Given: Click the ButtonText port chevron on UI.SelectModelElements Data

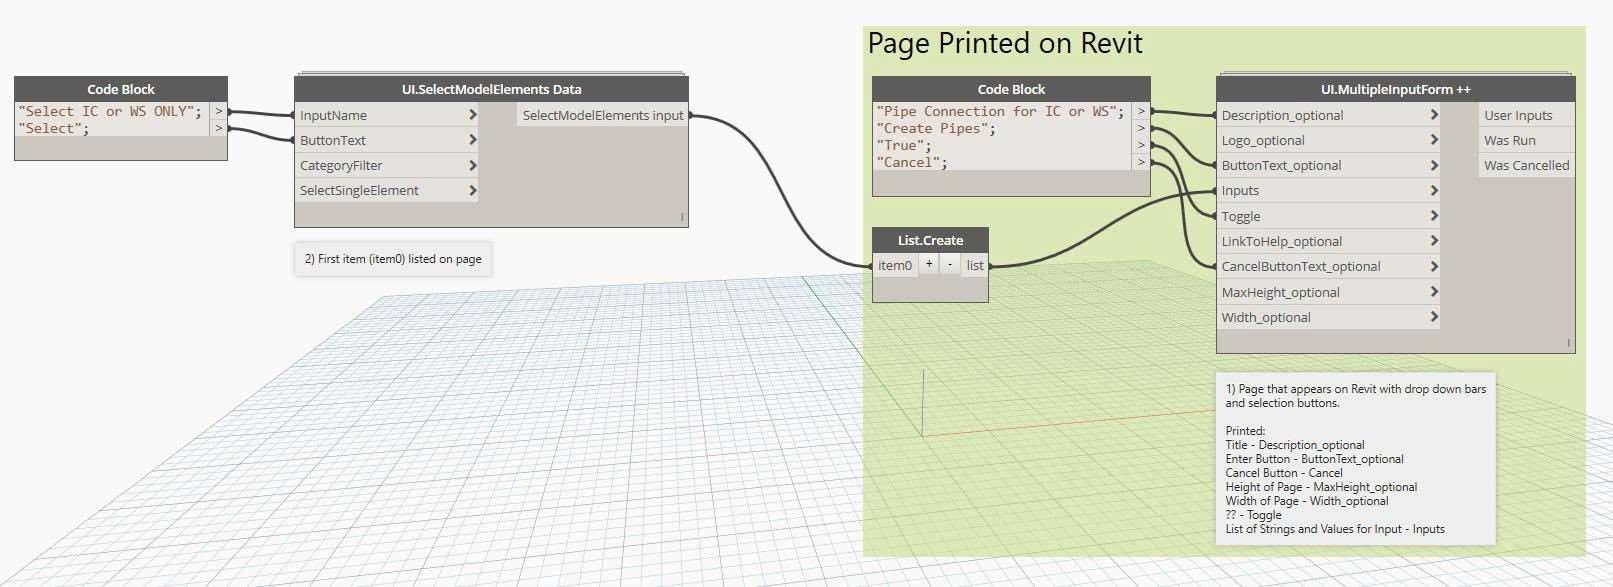Looking at the screenshot, I should [473, 140].
